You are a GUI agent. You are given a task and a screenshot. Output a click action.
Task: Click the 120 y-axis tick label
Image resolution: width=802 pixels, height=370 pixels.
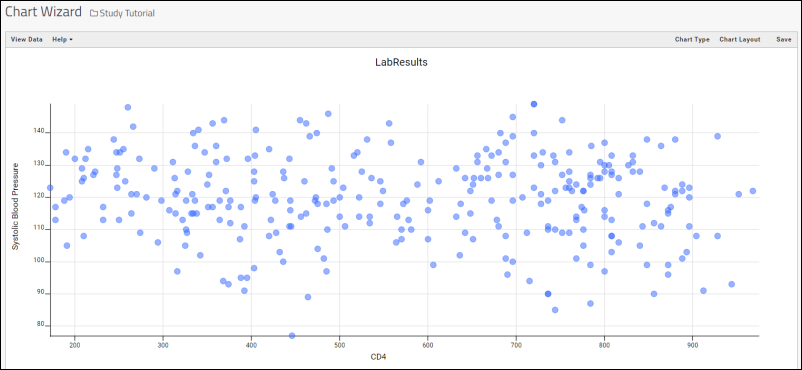tap(39, 197)
